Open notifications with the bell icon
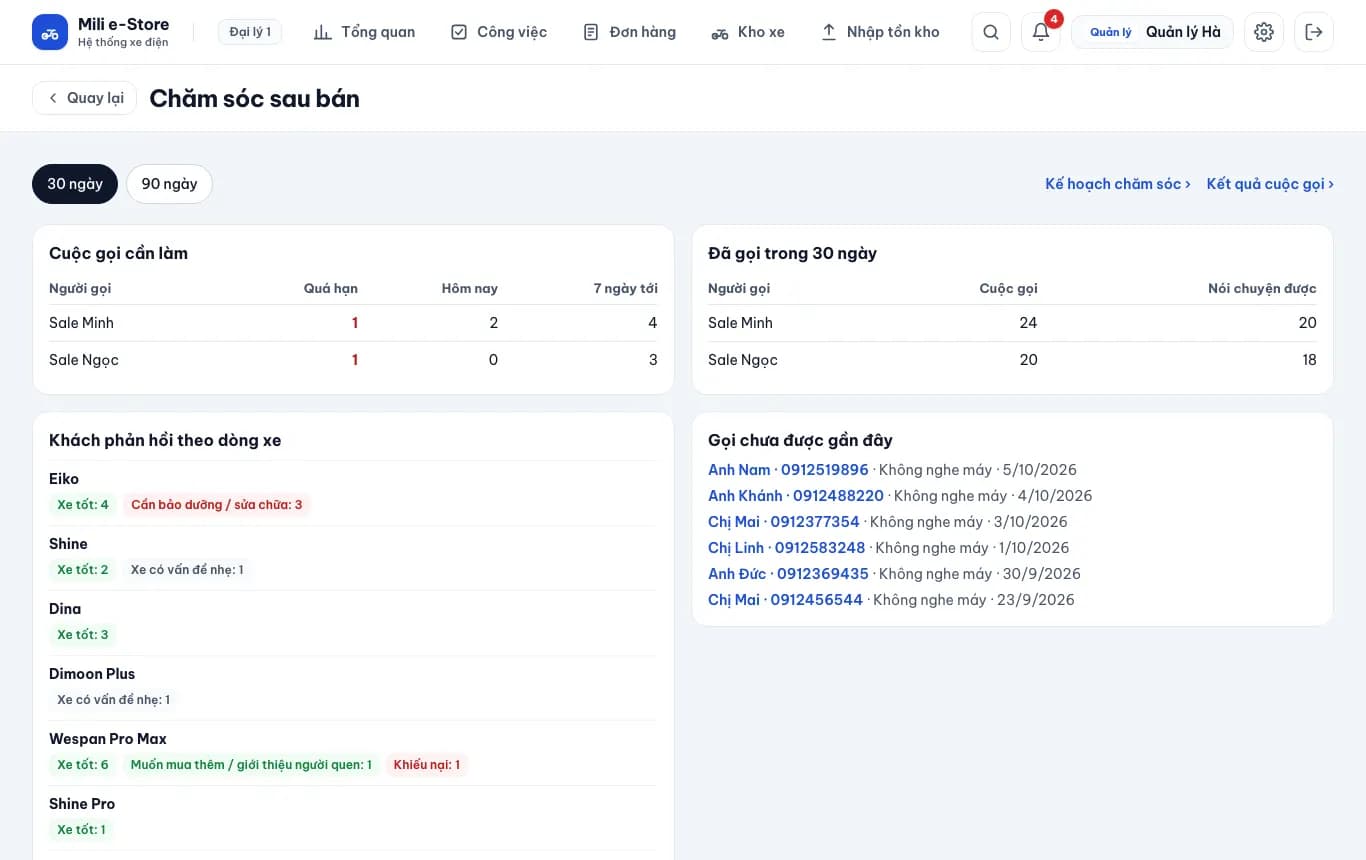The height and width of the screenshot is (860, 1366). pyautogui.click(x=1041, y=32)
